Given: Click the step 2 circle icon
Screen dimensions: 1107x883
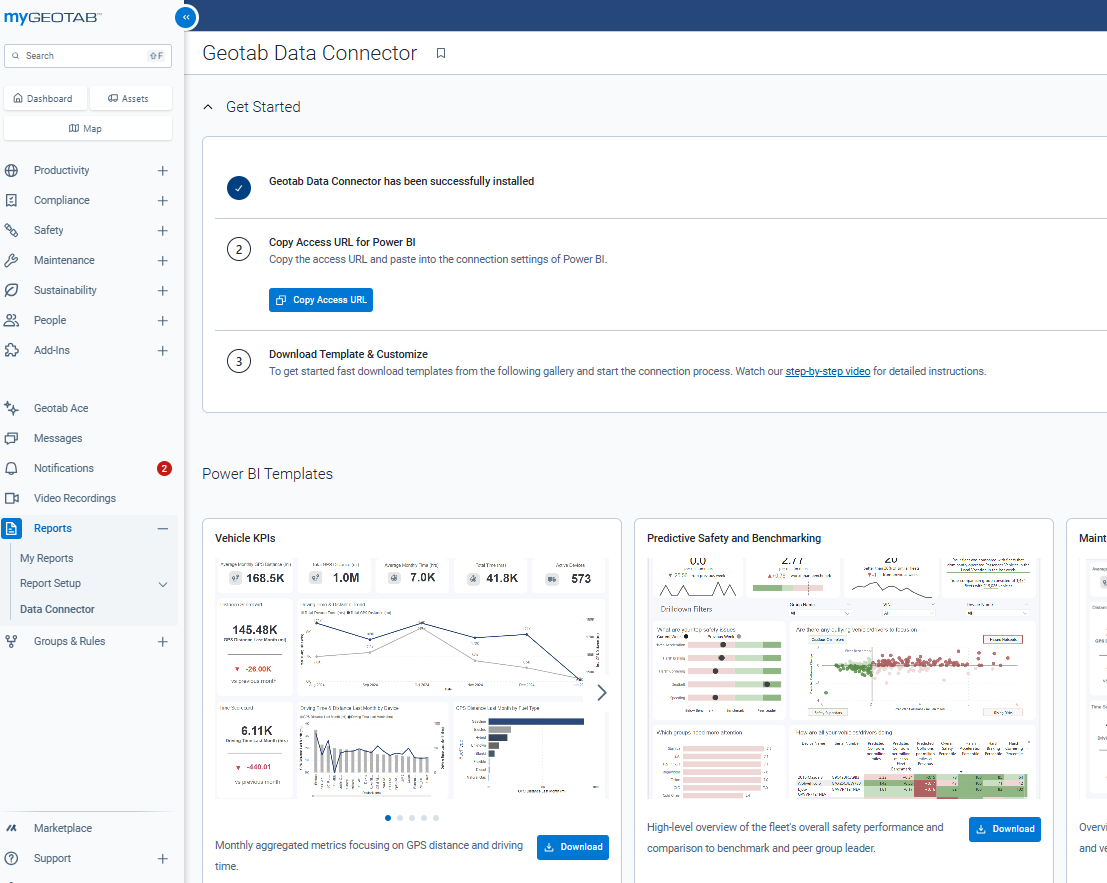Looking at the screenshot, I should [239, 249].
